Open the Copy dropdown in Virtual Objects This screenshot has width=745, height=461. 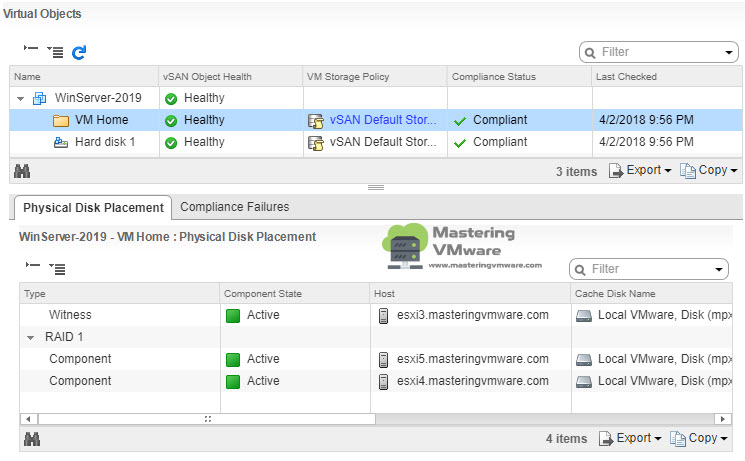coord(708,170)
